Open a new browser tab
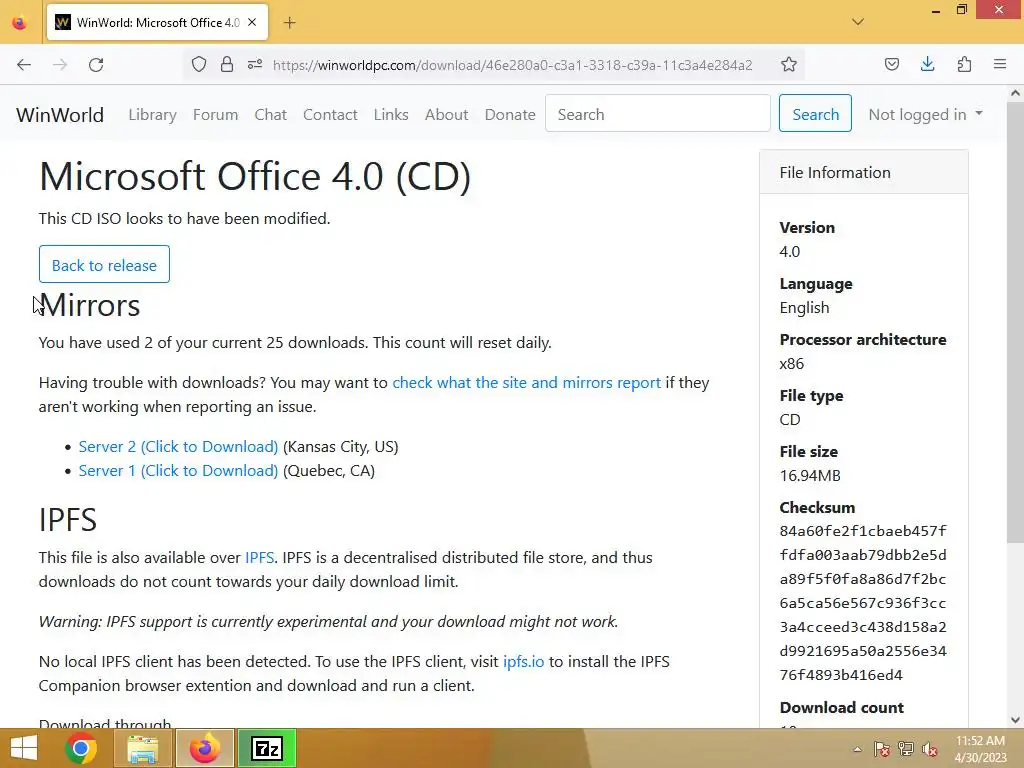Viewport: 1024px width, 768px height. [x=289, y=23]
